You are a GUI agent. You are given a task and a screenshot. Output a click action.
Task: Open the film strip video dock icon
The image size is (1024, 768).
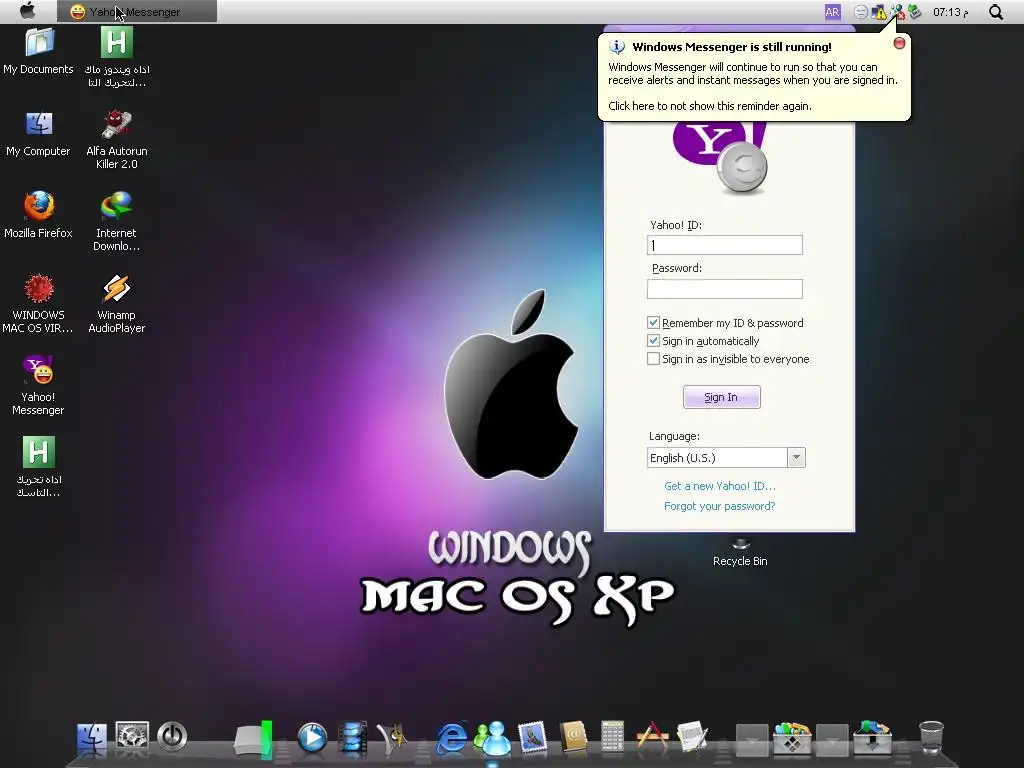(x=353, y=738)
